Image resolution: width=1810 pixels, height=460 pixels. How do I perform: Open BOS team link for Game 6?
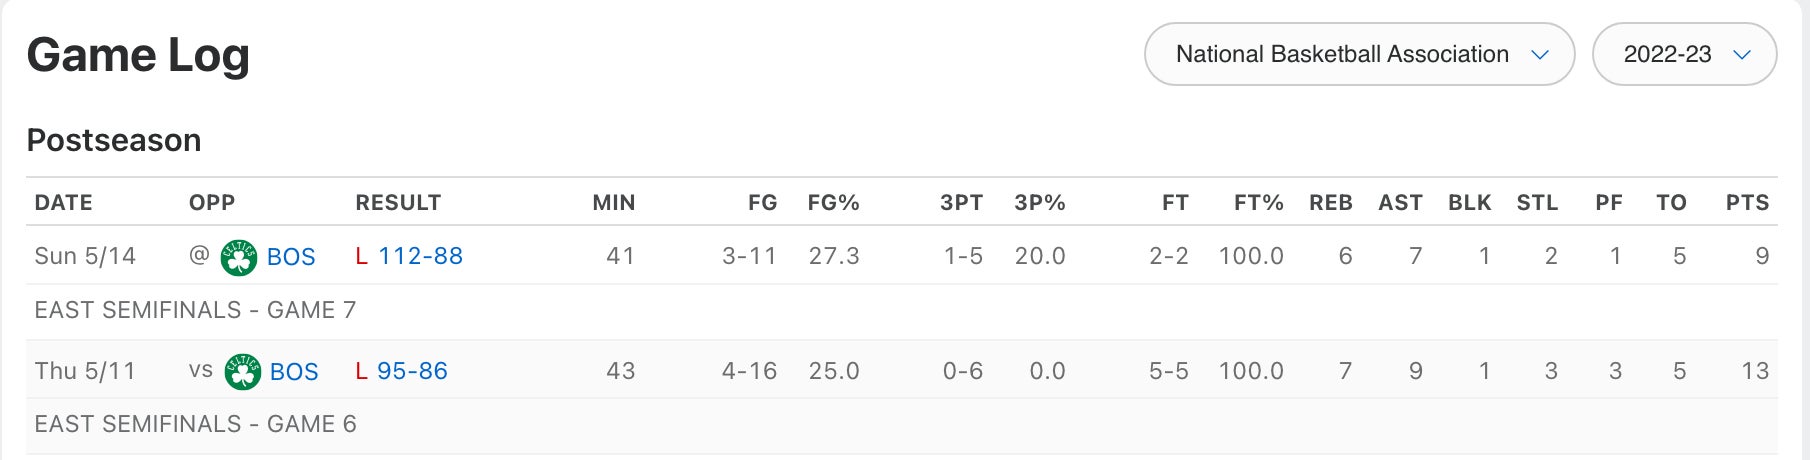point(294,371)
